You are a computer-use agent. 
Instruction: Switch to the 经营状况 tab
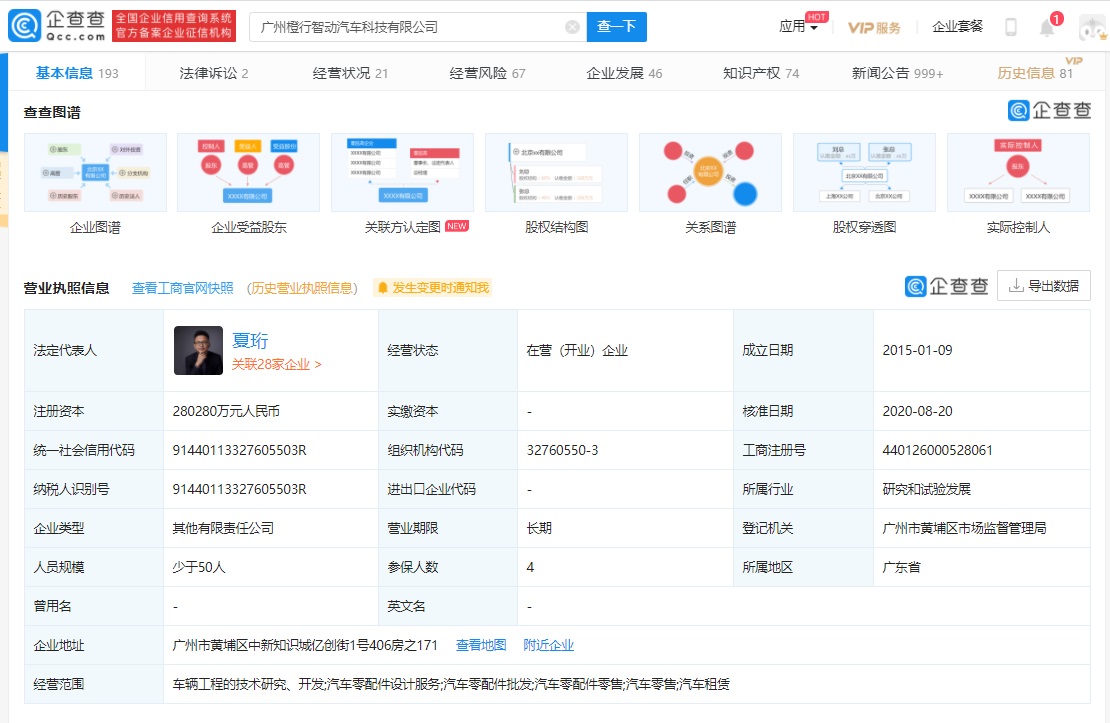click(x=350, y=73)
